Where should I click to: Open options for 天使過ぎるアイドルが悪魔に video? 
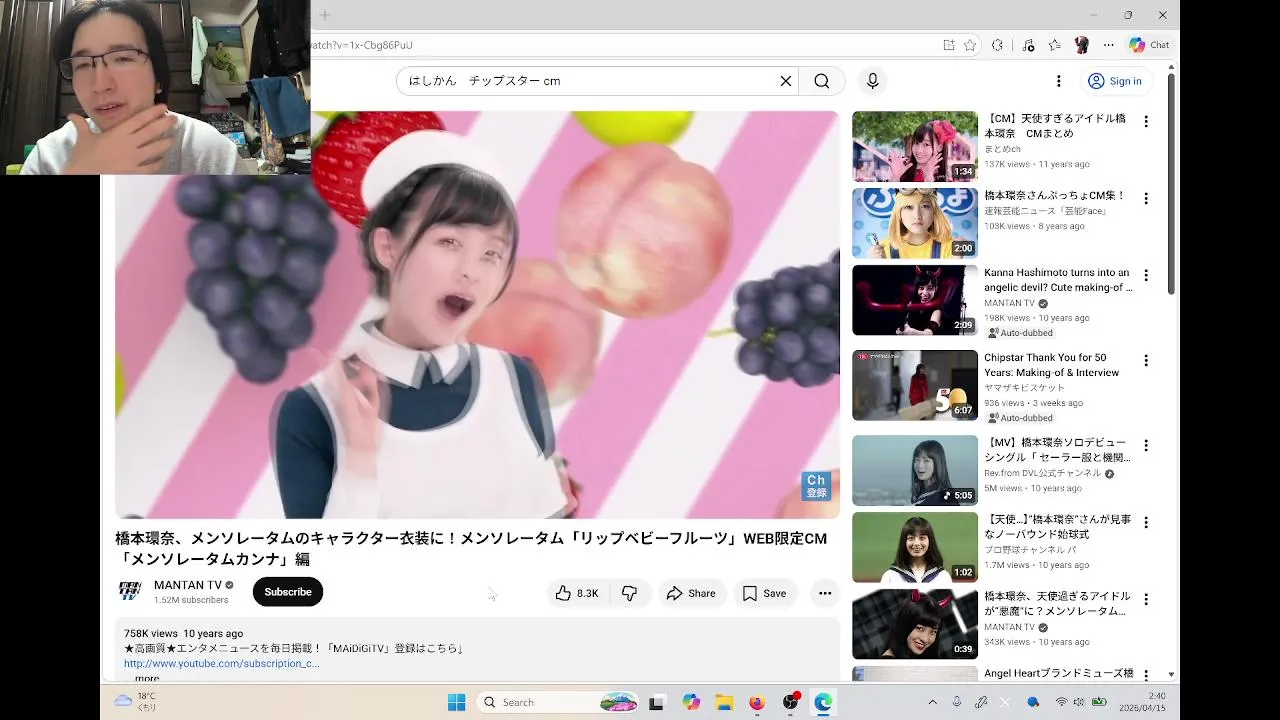point(1146,599)
